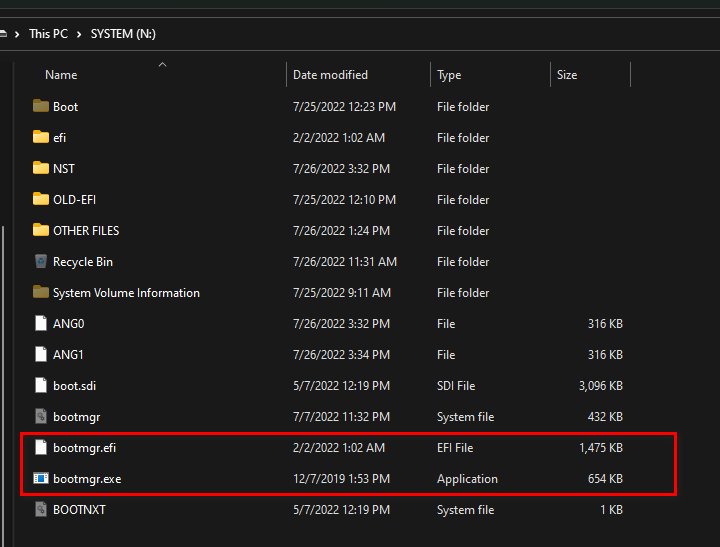Click SYSTEM (N:) breadcrumb segment
The height and width of the screenshot is (547, 720).
tap(123, 34)
